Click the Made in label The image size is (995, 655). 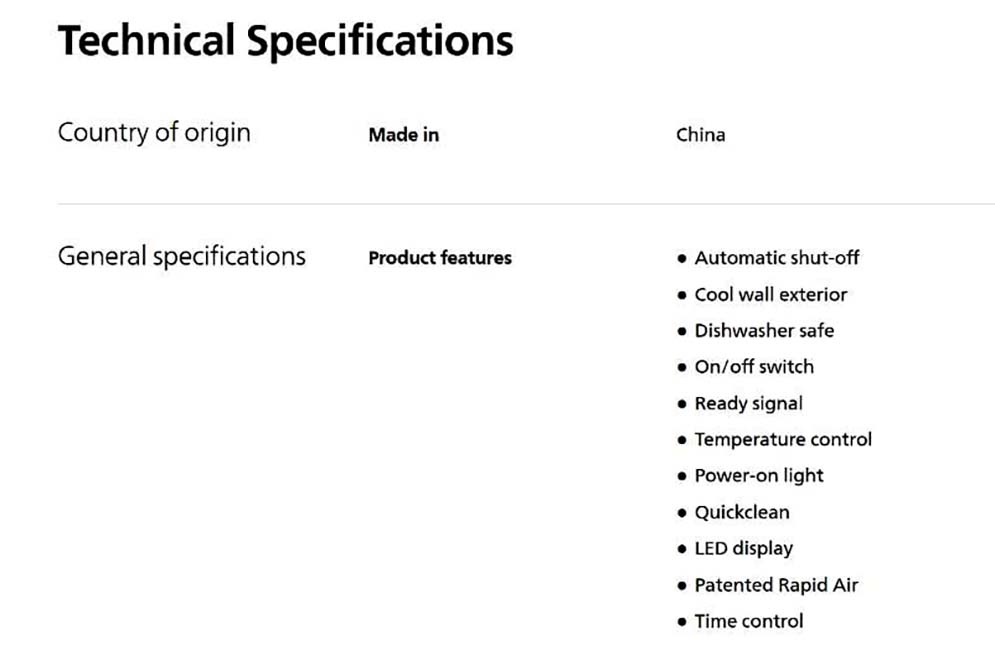click(403, 135)
